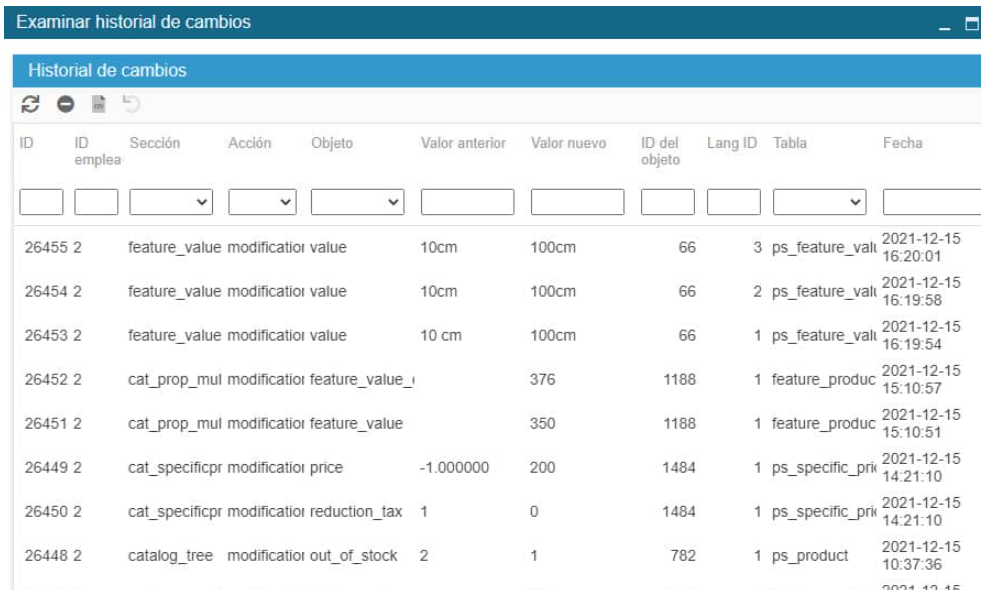
Task: Maximize the Examinar historial de cambios window
Action: pos(971,22)
